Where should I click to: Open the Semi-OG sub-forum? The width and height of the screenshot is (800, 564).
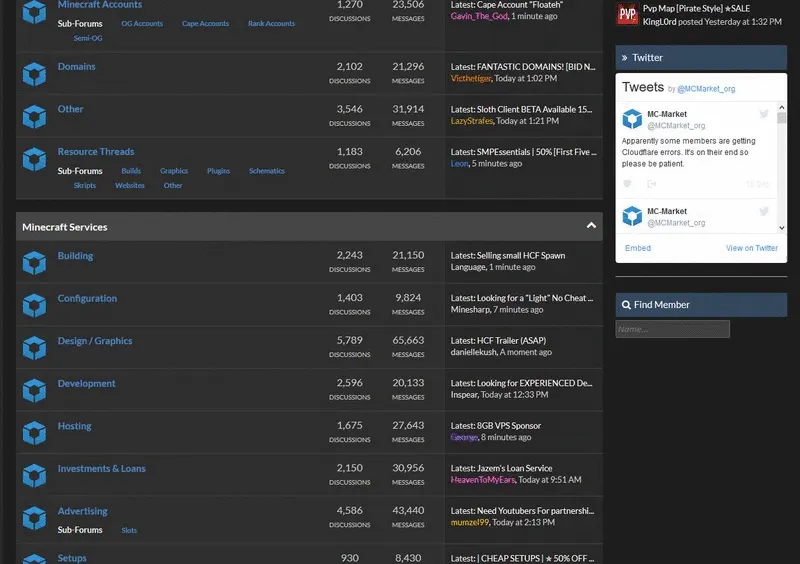click(88, 38)
